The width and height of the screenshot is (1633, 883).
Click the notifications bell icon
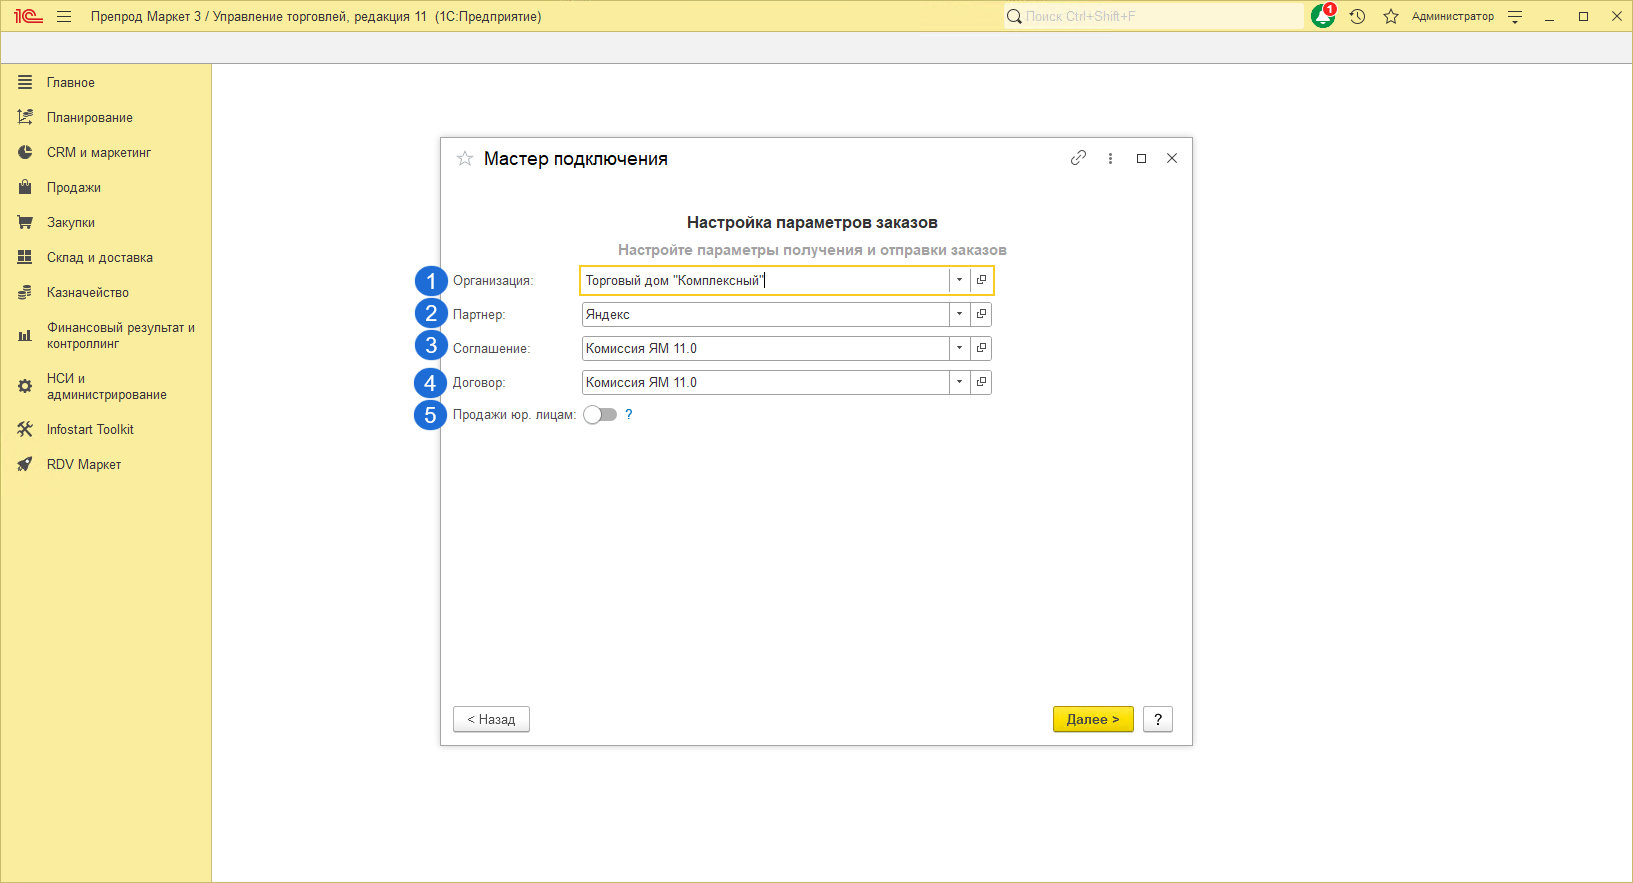point(1323,17)
